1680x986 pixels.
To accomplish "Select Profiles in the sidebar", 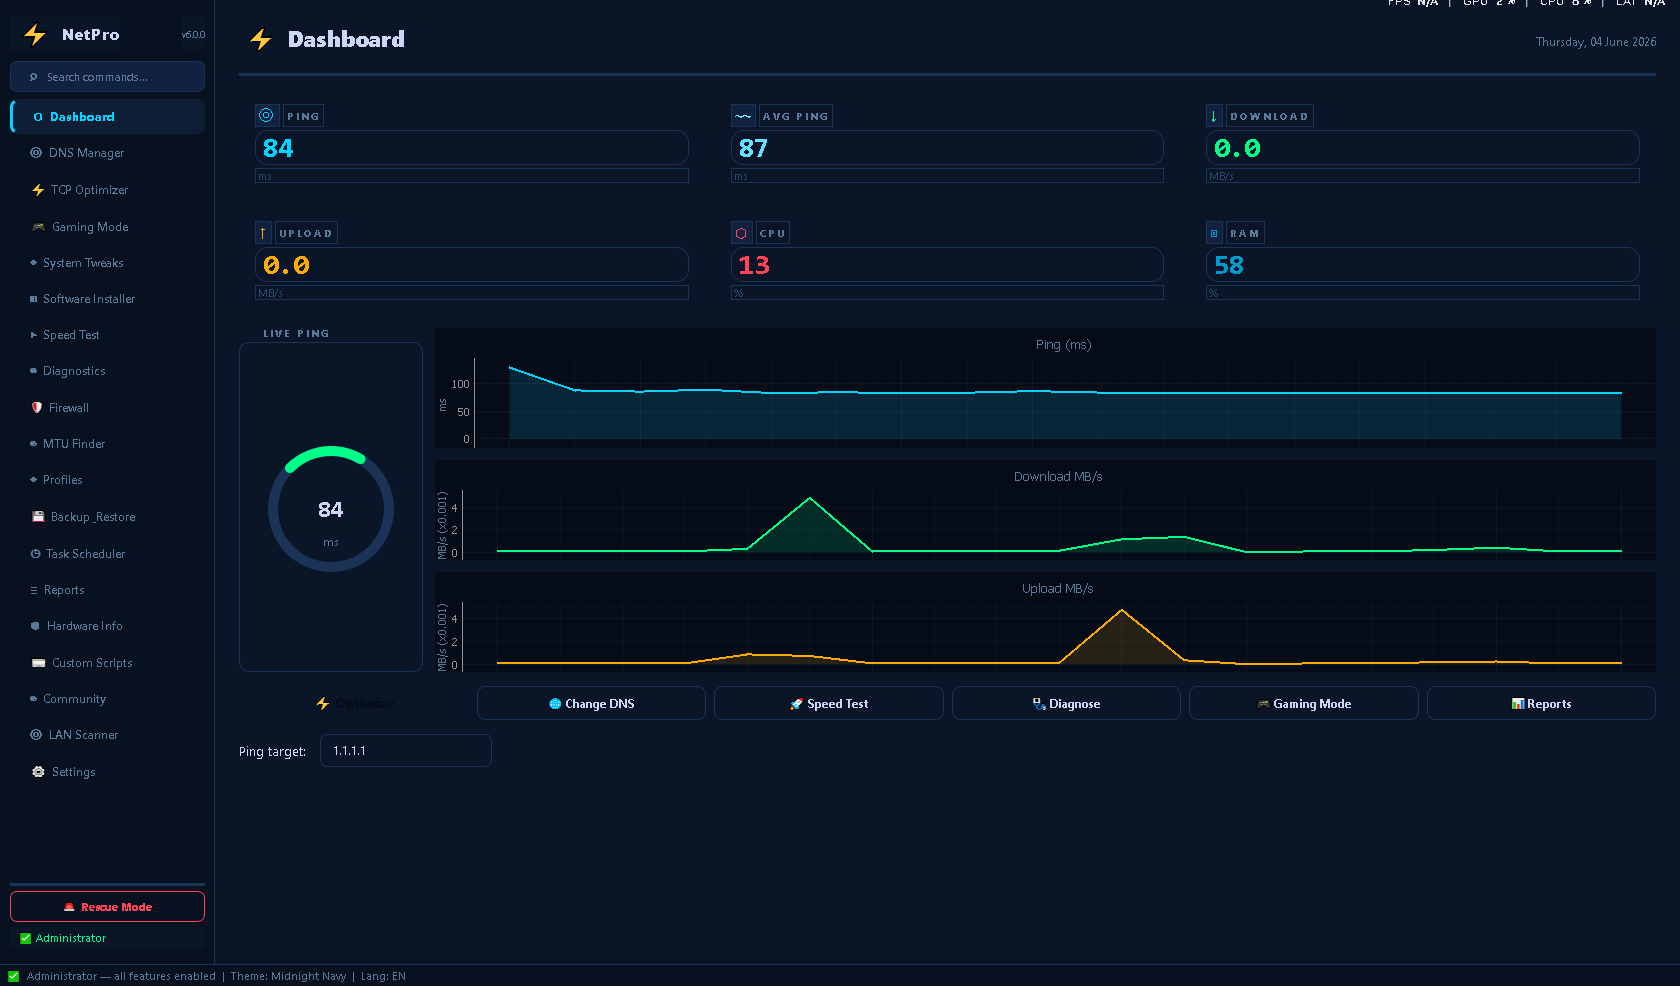I will [108, 480].
